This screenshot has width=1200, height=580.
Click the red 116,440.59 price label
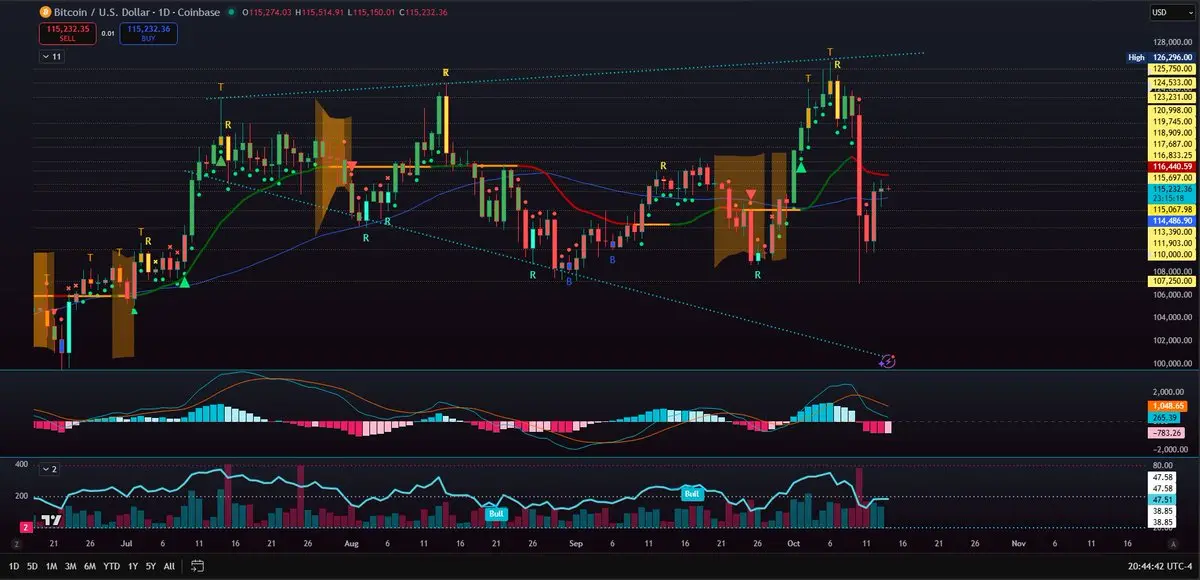(x=1172, y=167)
